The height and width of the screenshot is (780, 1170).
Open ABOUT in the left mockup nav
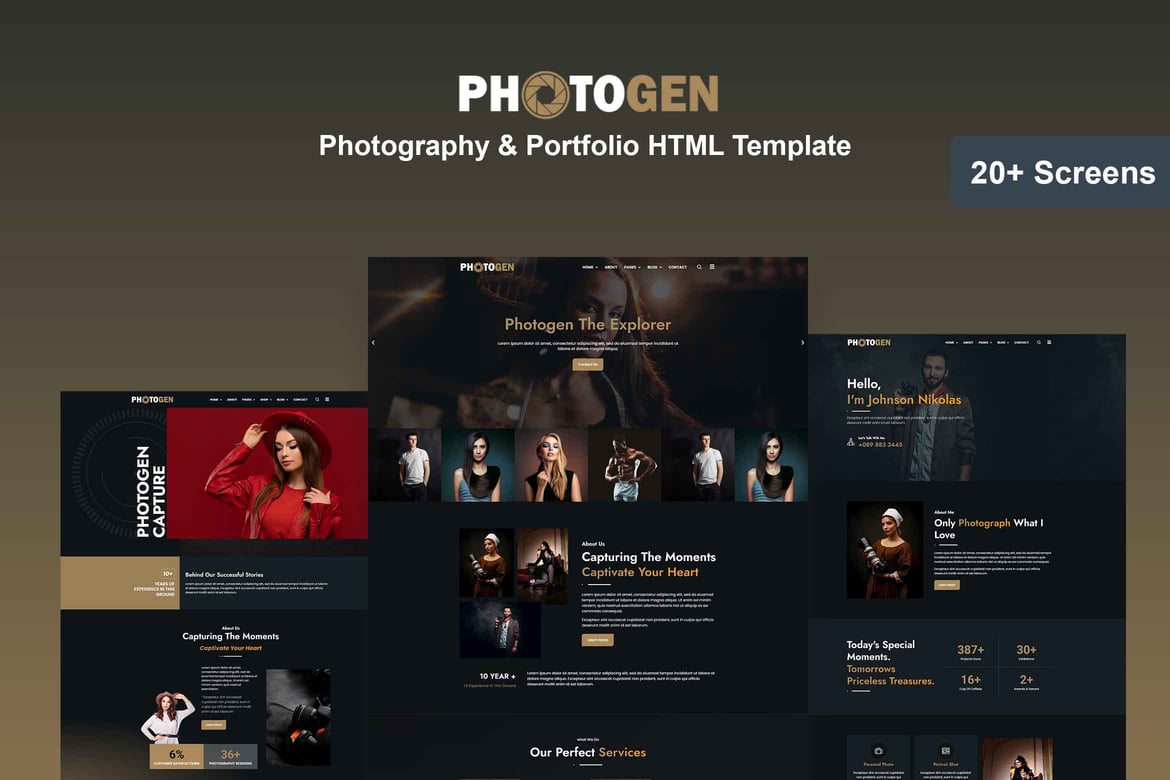pyautogui.click(x=232, y=399)
